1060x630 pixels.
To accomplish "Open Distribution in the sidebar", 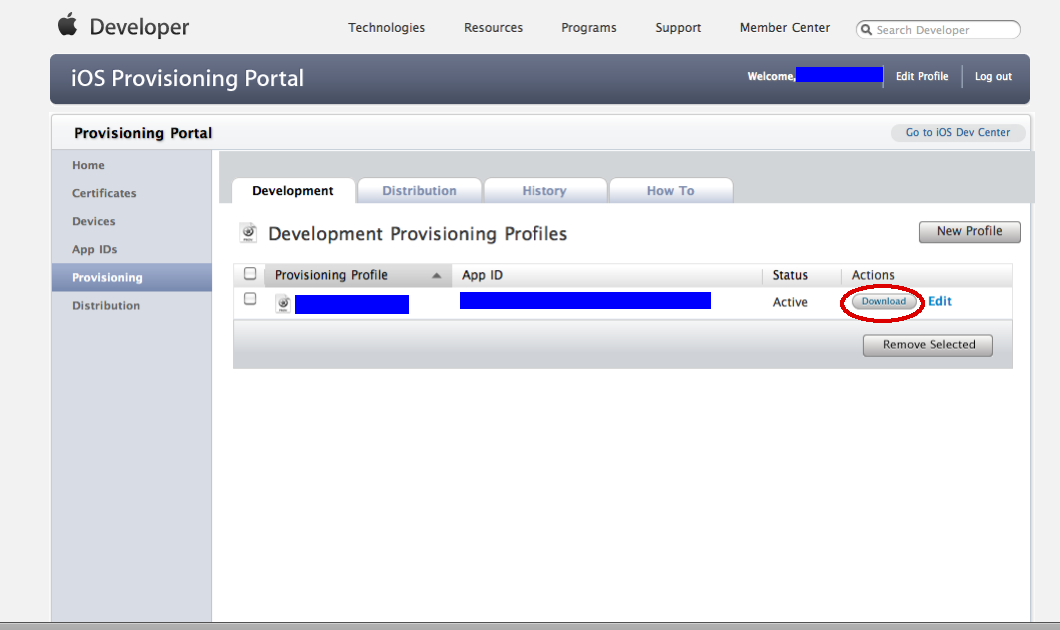I will [x=106, y=306].
